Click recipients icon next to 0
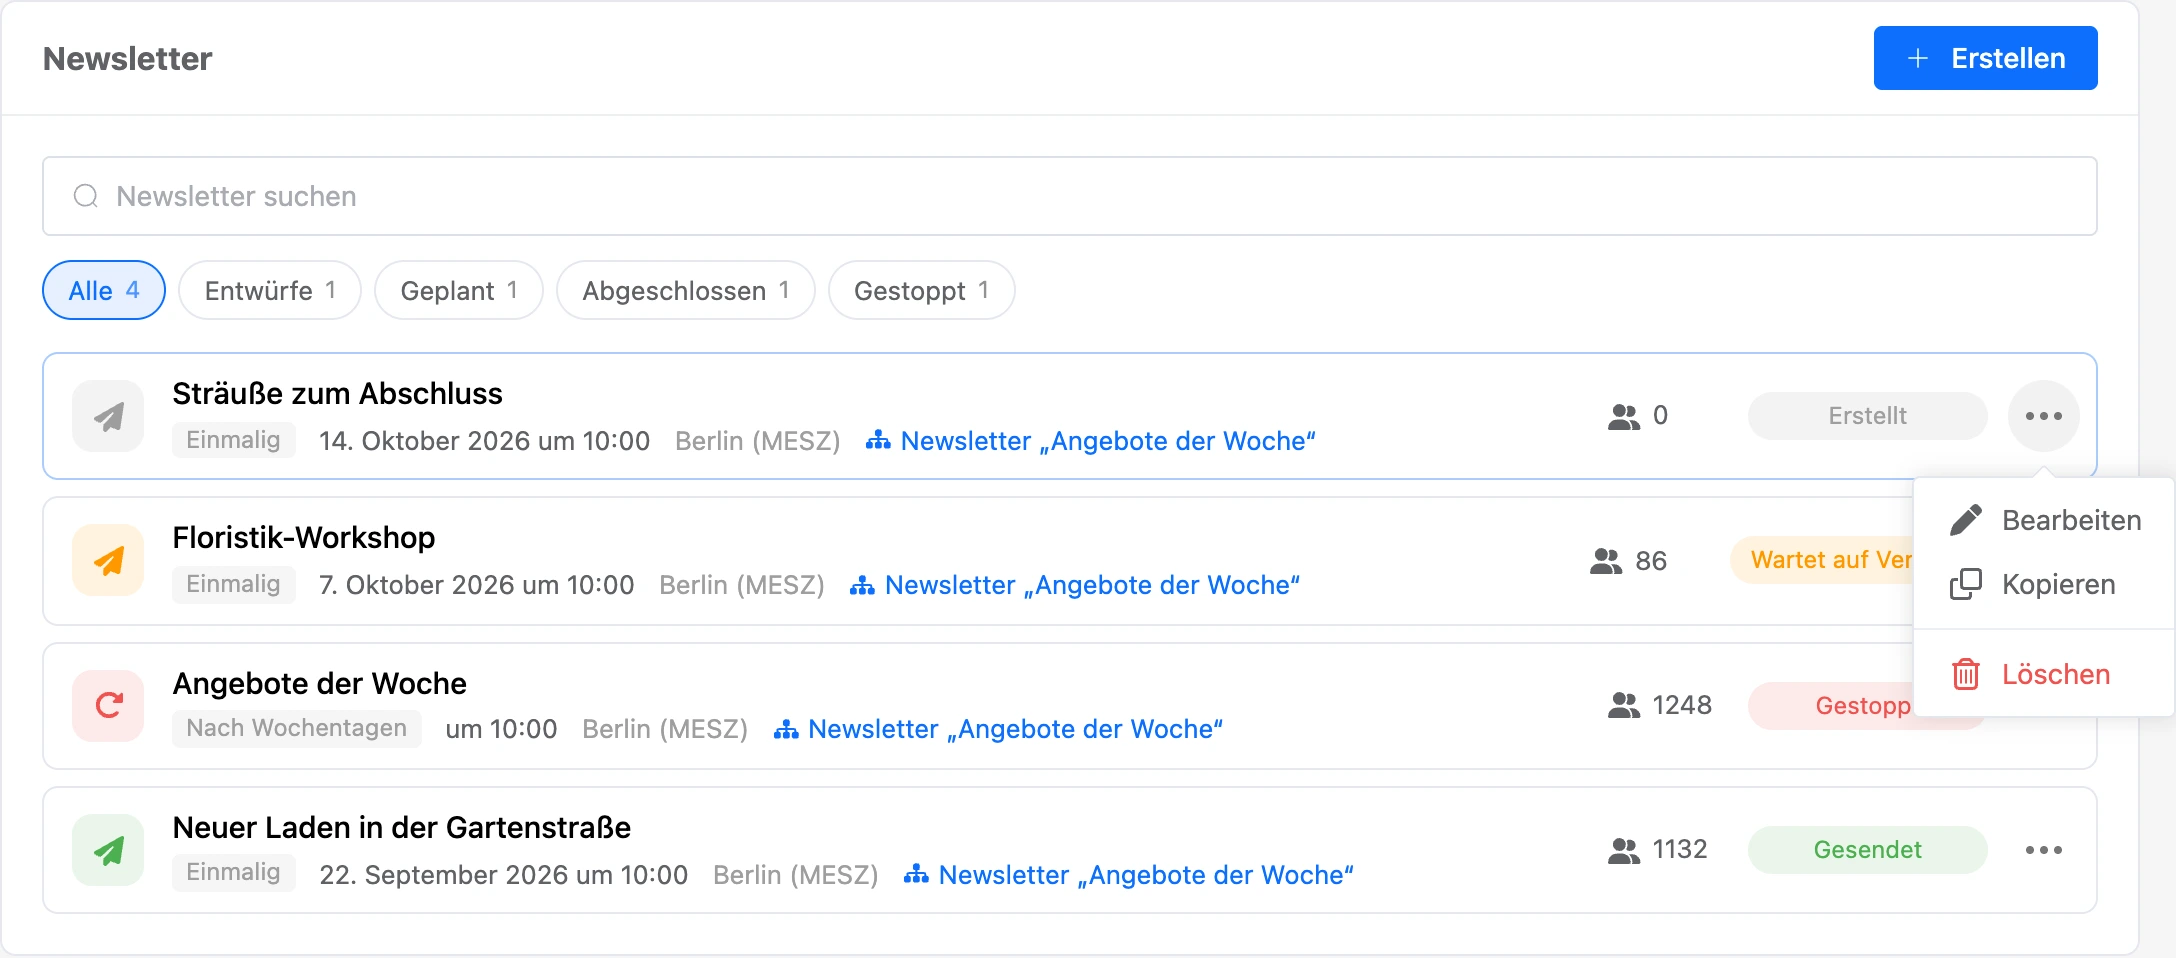The image size is (2176, 958). coord(1624,416)
